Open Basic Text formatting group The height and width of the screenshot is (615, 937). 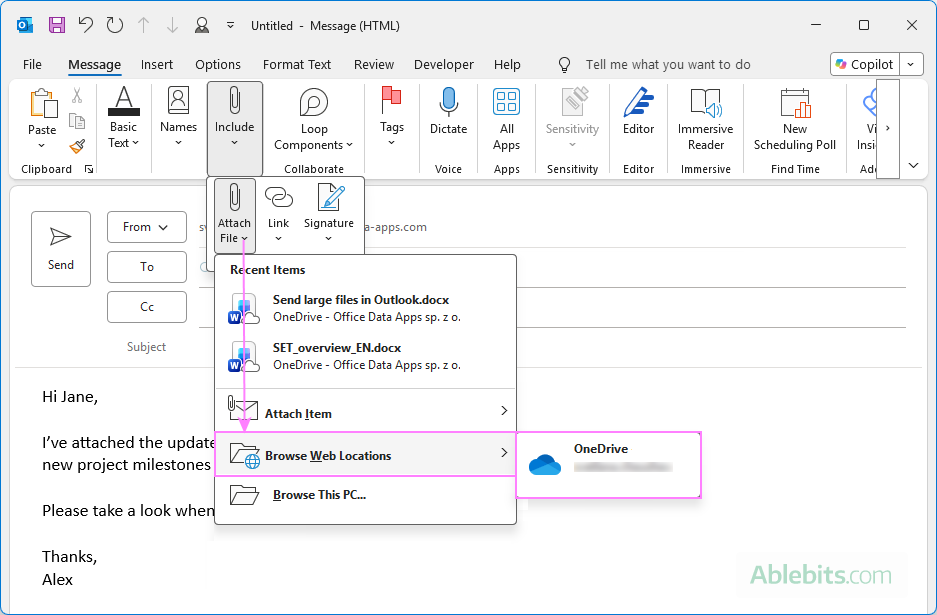coord(124,118)
